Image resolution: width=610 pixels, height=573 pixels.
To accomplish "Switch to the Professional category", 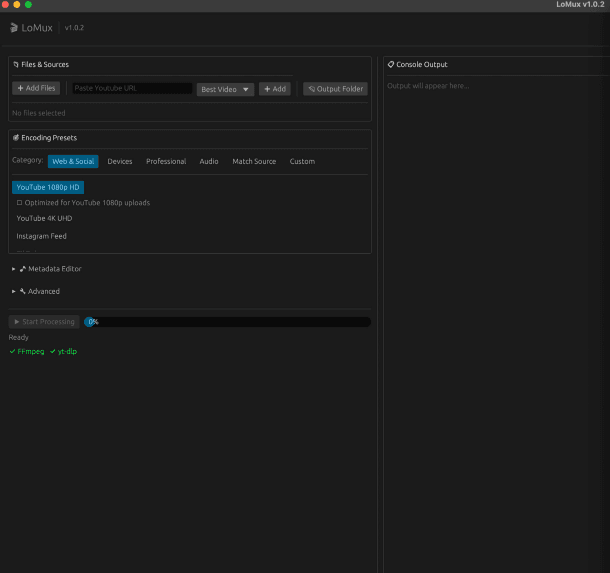I will [166, 161].
